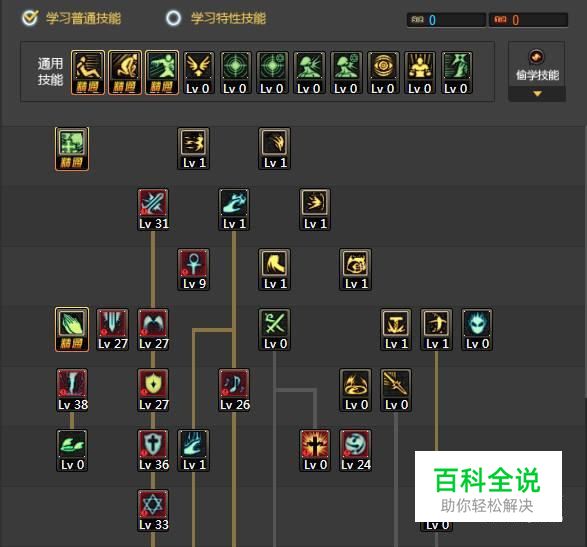This screenshot has width=587, height=547.
Task: Select the glowing cross skill at Lv 0
Action: (315, 451)
